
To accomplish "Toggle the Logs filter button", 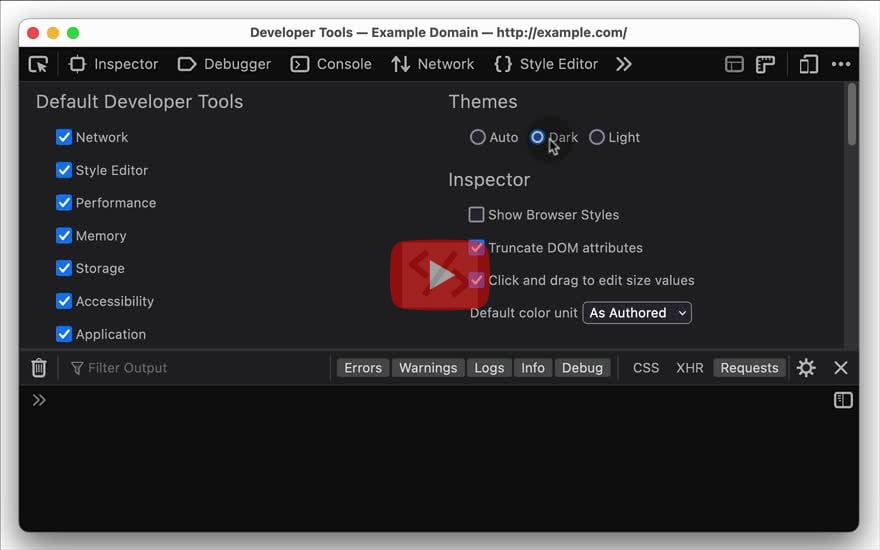I will point(489,368).
